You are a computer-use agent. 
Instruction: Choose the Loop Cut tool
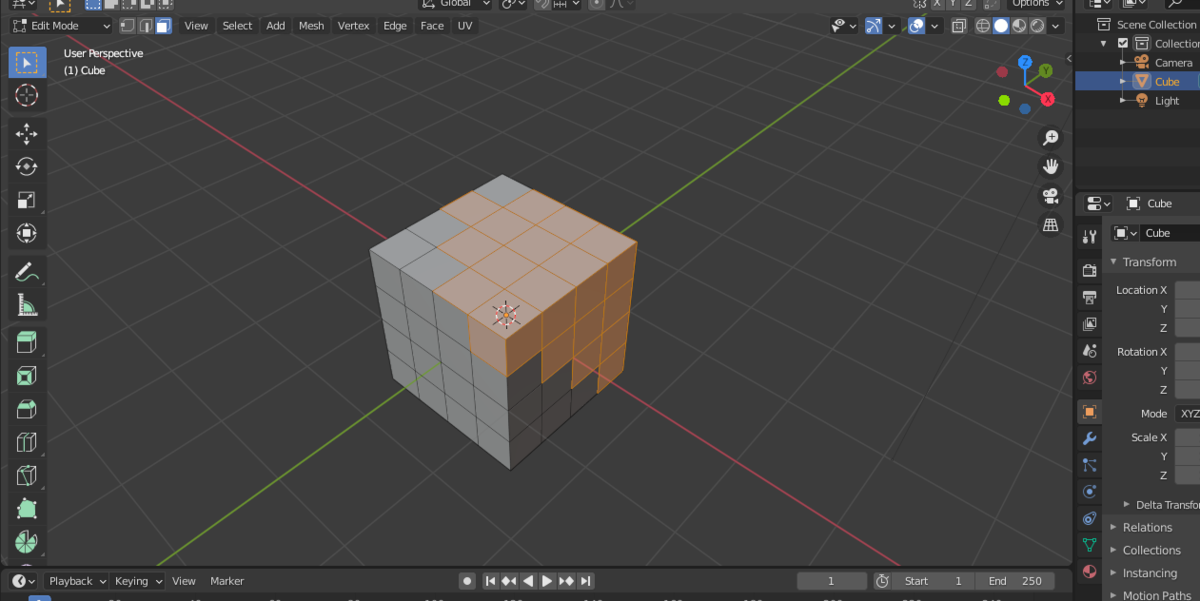tap(27, 442)
